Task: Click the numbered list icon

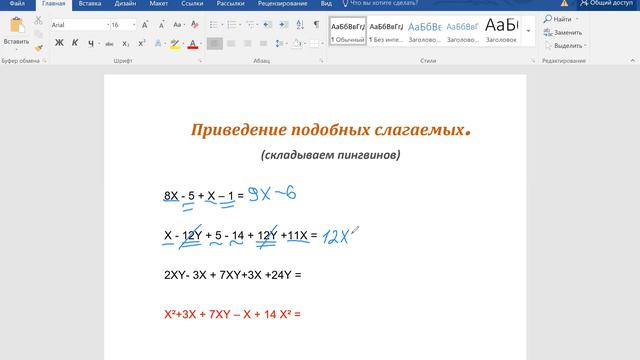Action: [231, 25]
